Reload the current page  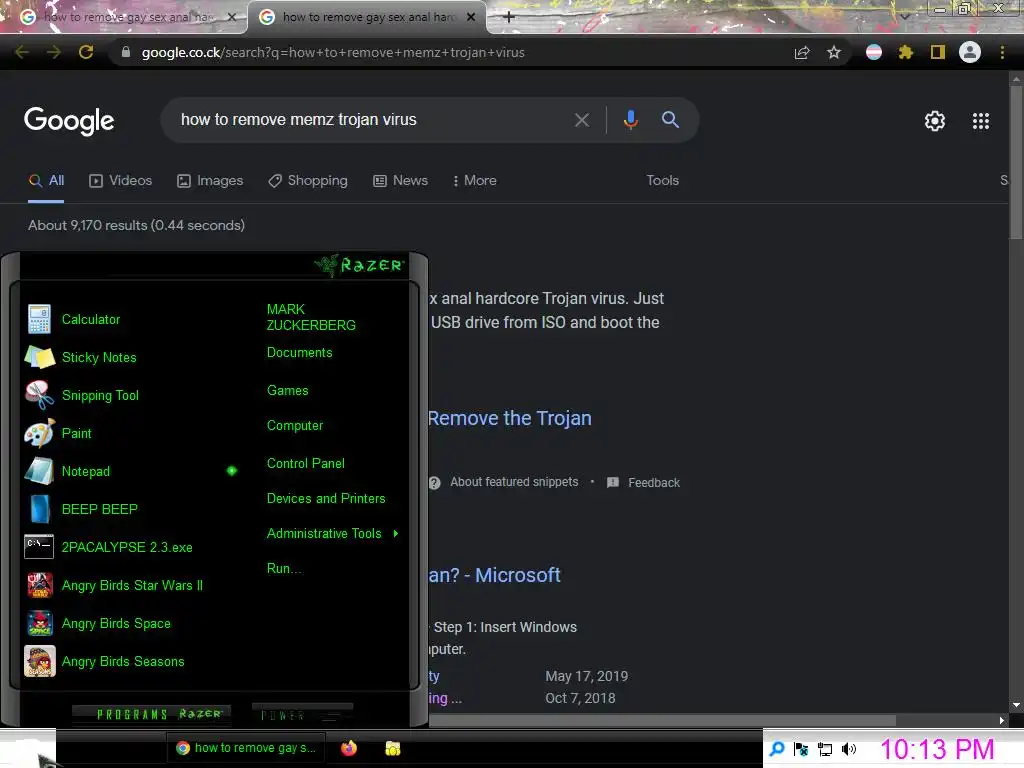[86, 52]
